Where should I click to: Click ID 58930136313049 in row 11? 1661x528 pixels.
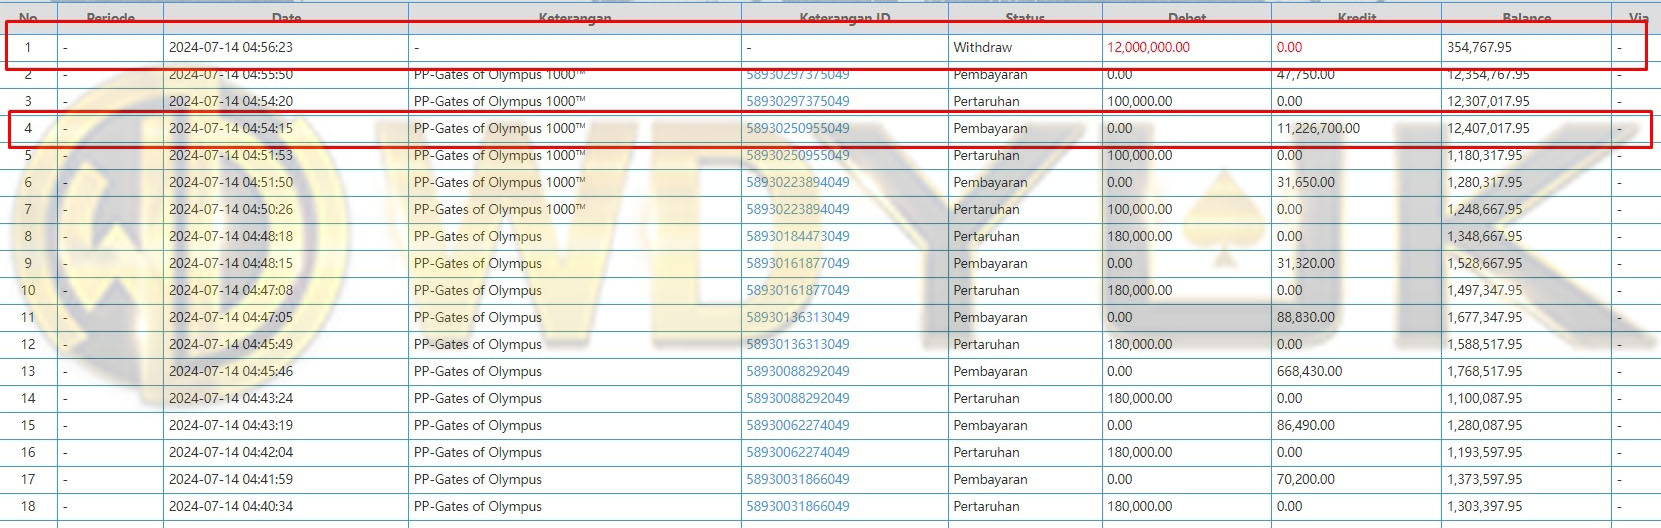pyautogui.click(x=797, y=318)
